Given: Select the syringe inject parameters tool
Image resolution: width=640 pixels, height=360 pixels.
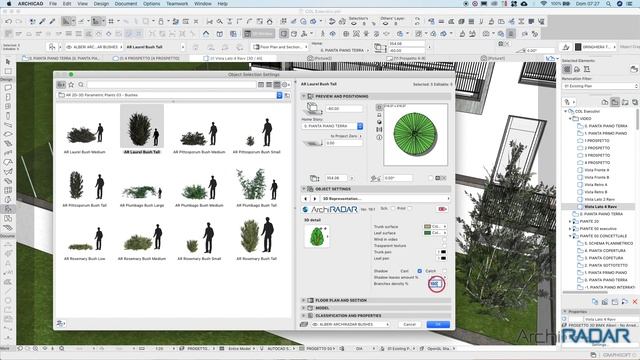Looking at the screenshot, I should pyautogui.click(x=52, y=21).
